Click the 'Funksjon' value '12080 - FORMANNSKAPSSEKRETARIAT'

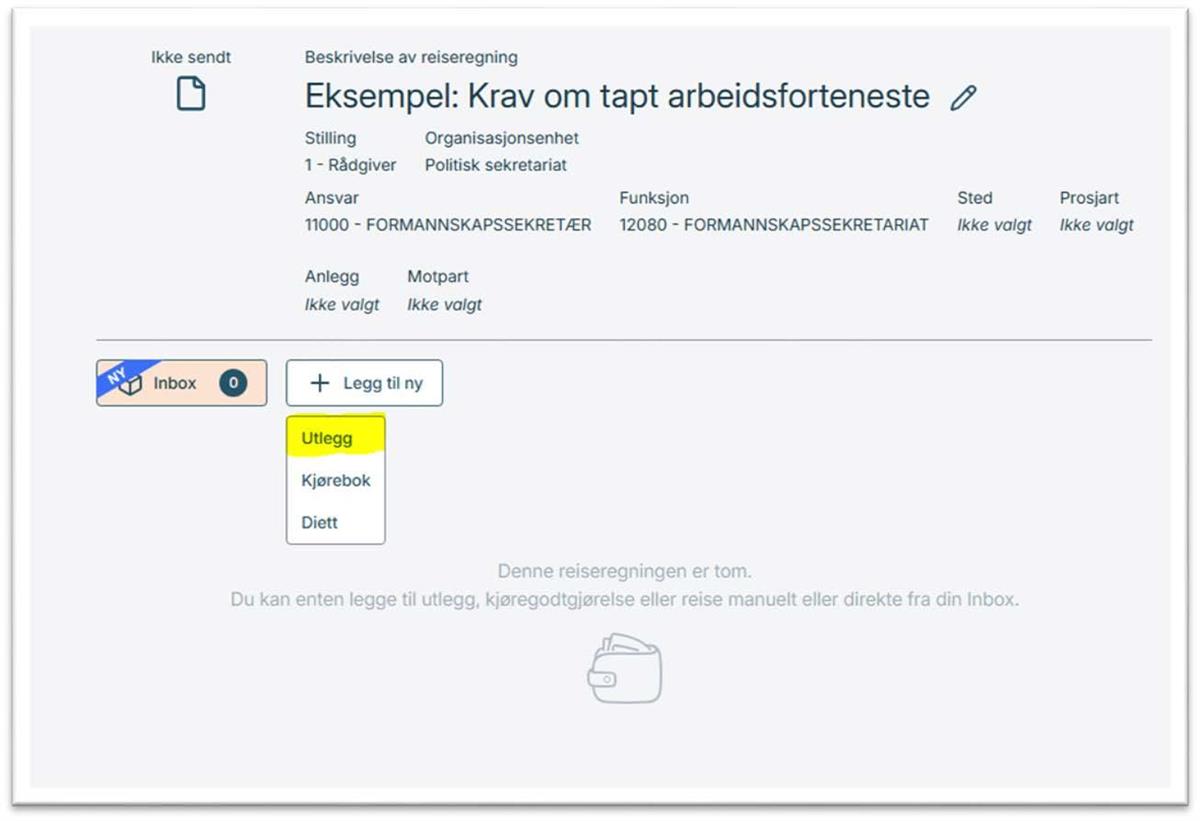click(778, 224)
